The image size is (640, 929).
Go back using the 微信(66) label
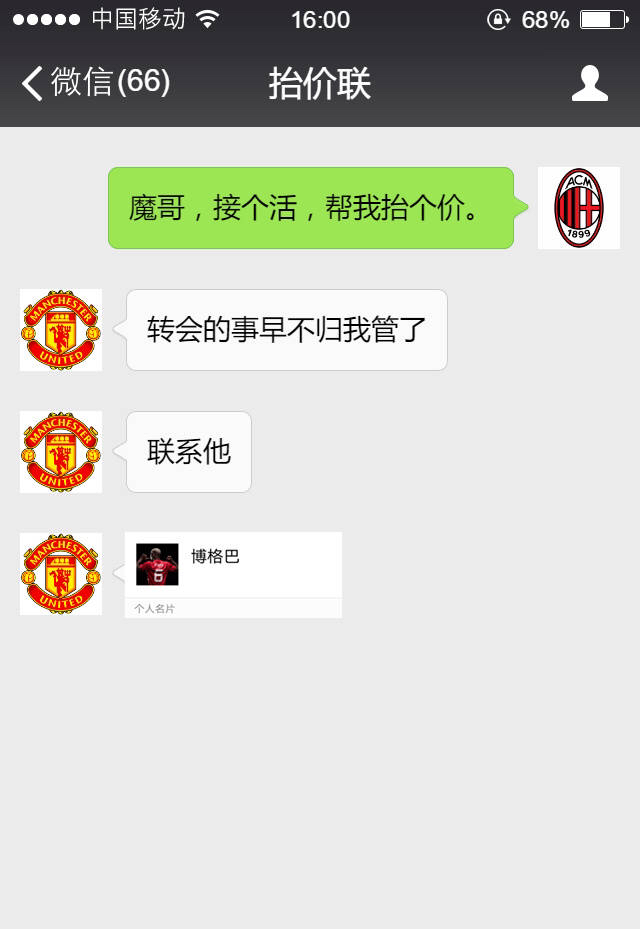[x=111, y=82]
